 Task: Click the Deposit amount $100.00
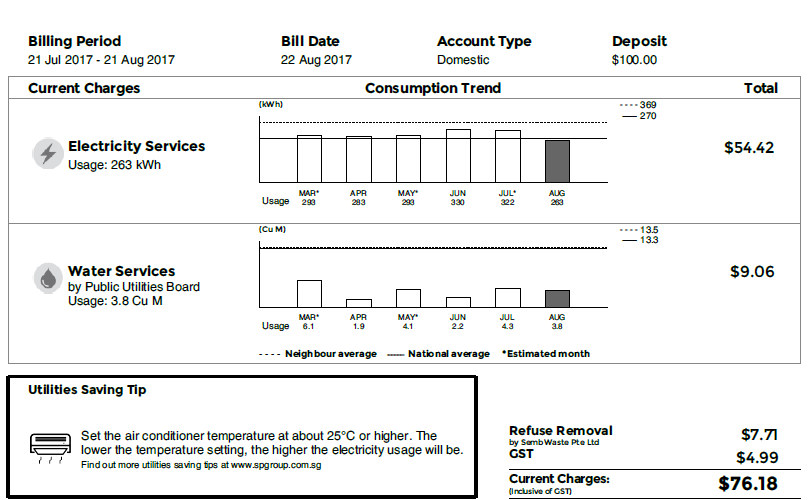point(634,60)
